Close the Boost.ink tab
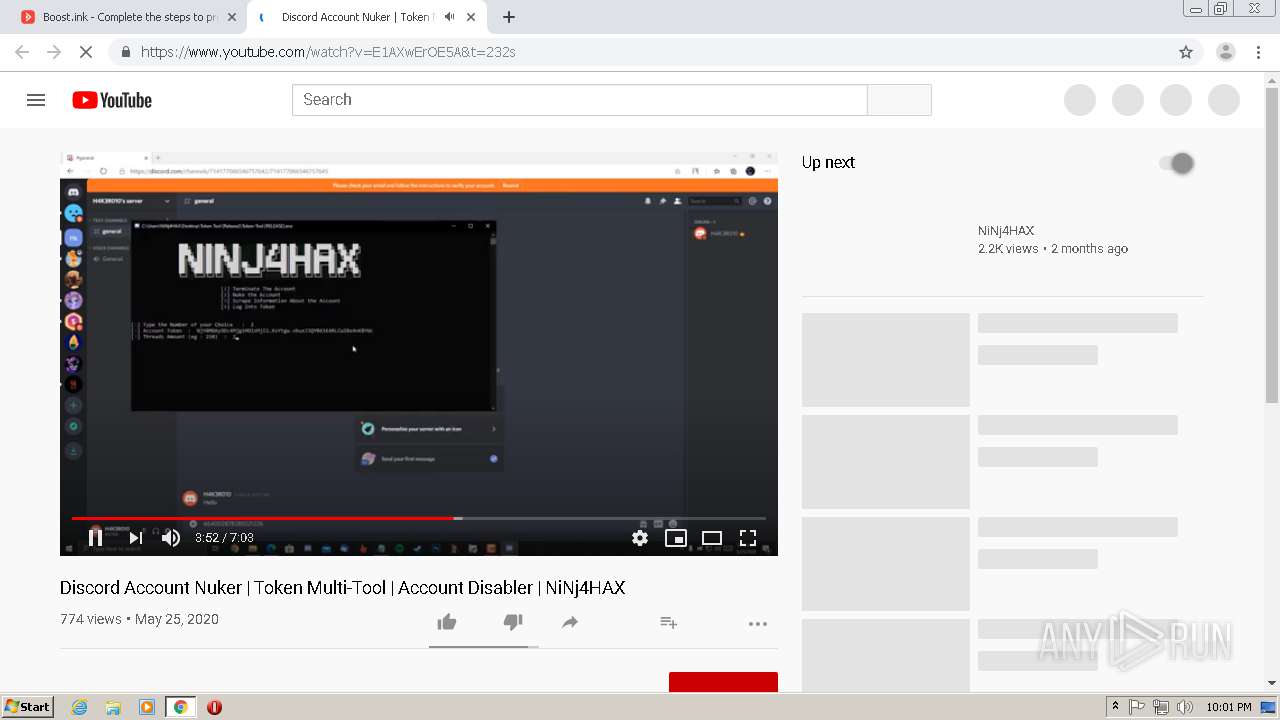This screenshot has height=720, width=1280. 232,17
